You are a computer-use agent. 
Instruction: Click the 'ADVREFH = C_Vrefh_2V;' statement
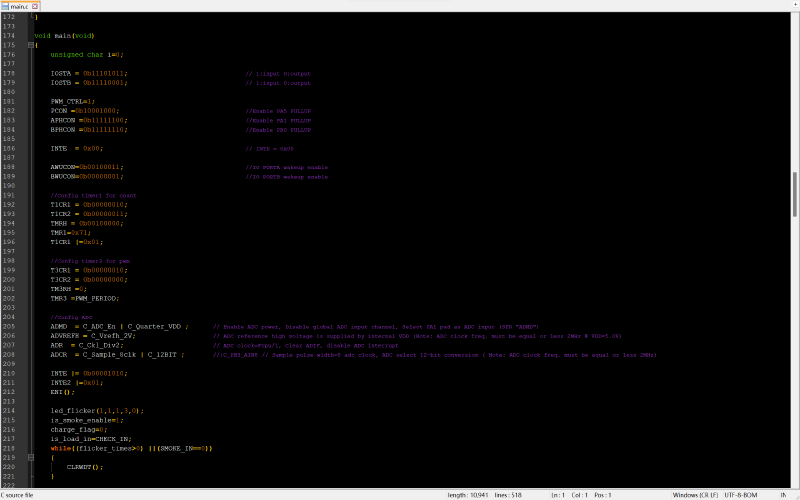(x=93, y=336)
